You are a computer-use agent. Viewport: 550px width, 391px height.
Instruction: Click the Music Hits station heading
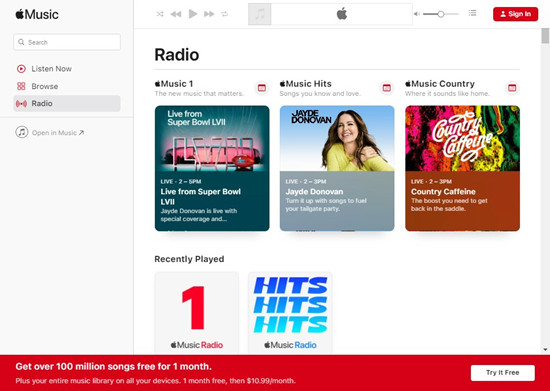coord(306,84)
